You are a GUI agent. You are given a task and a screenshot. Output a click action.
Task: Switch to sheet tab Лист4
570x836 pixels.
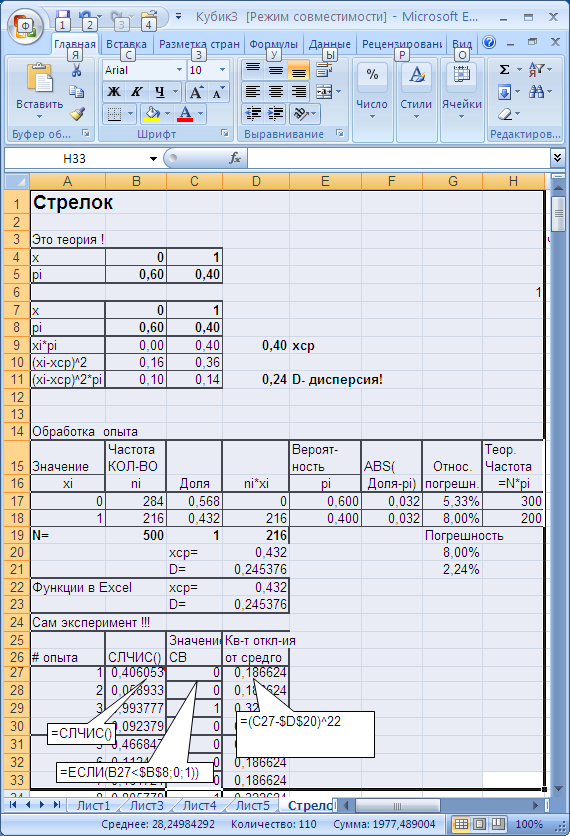[x=200, y=805]
